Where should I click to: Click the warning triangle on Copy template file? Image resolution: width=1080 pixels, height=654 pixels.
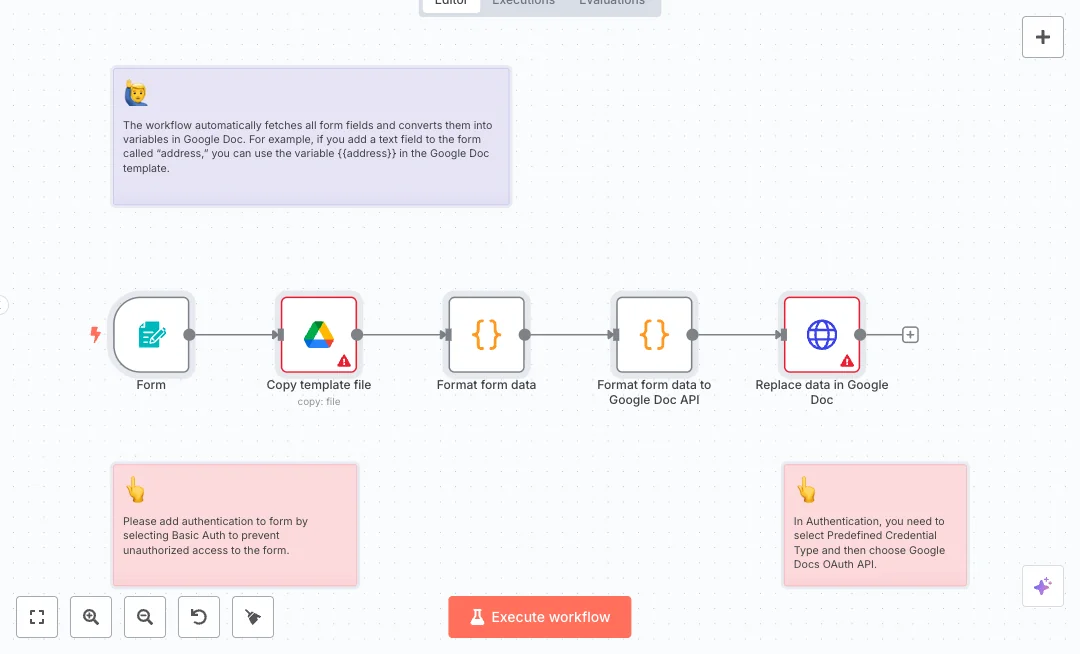tap(344, 360)
